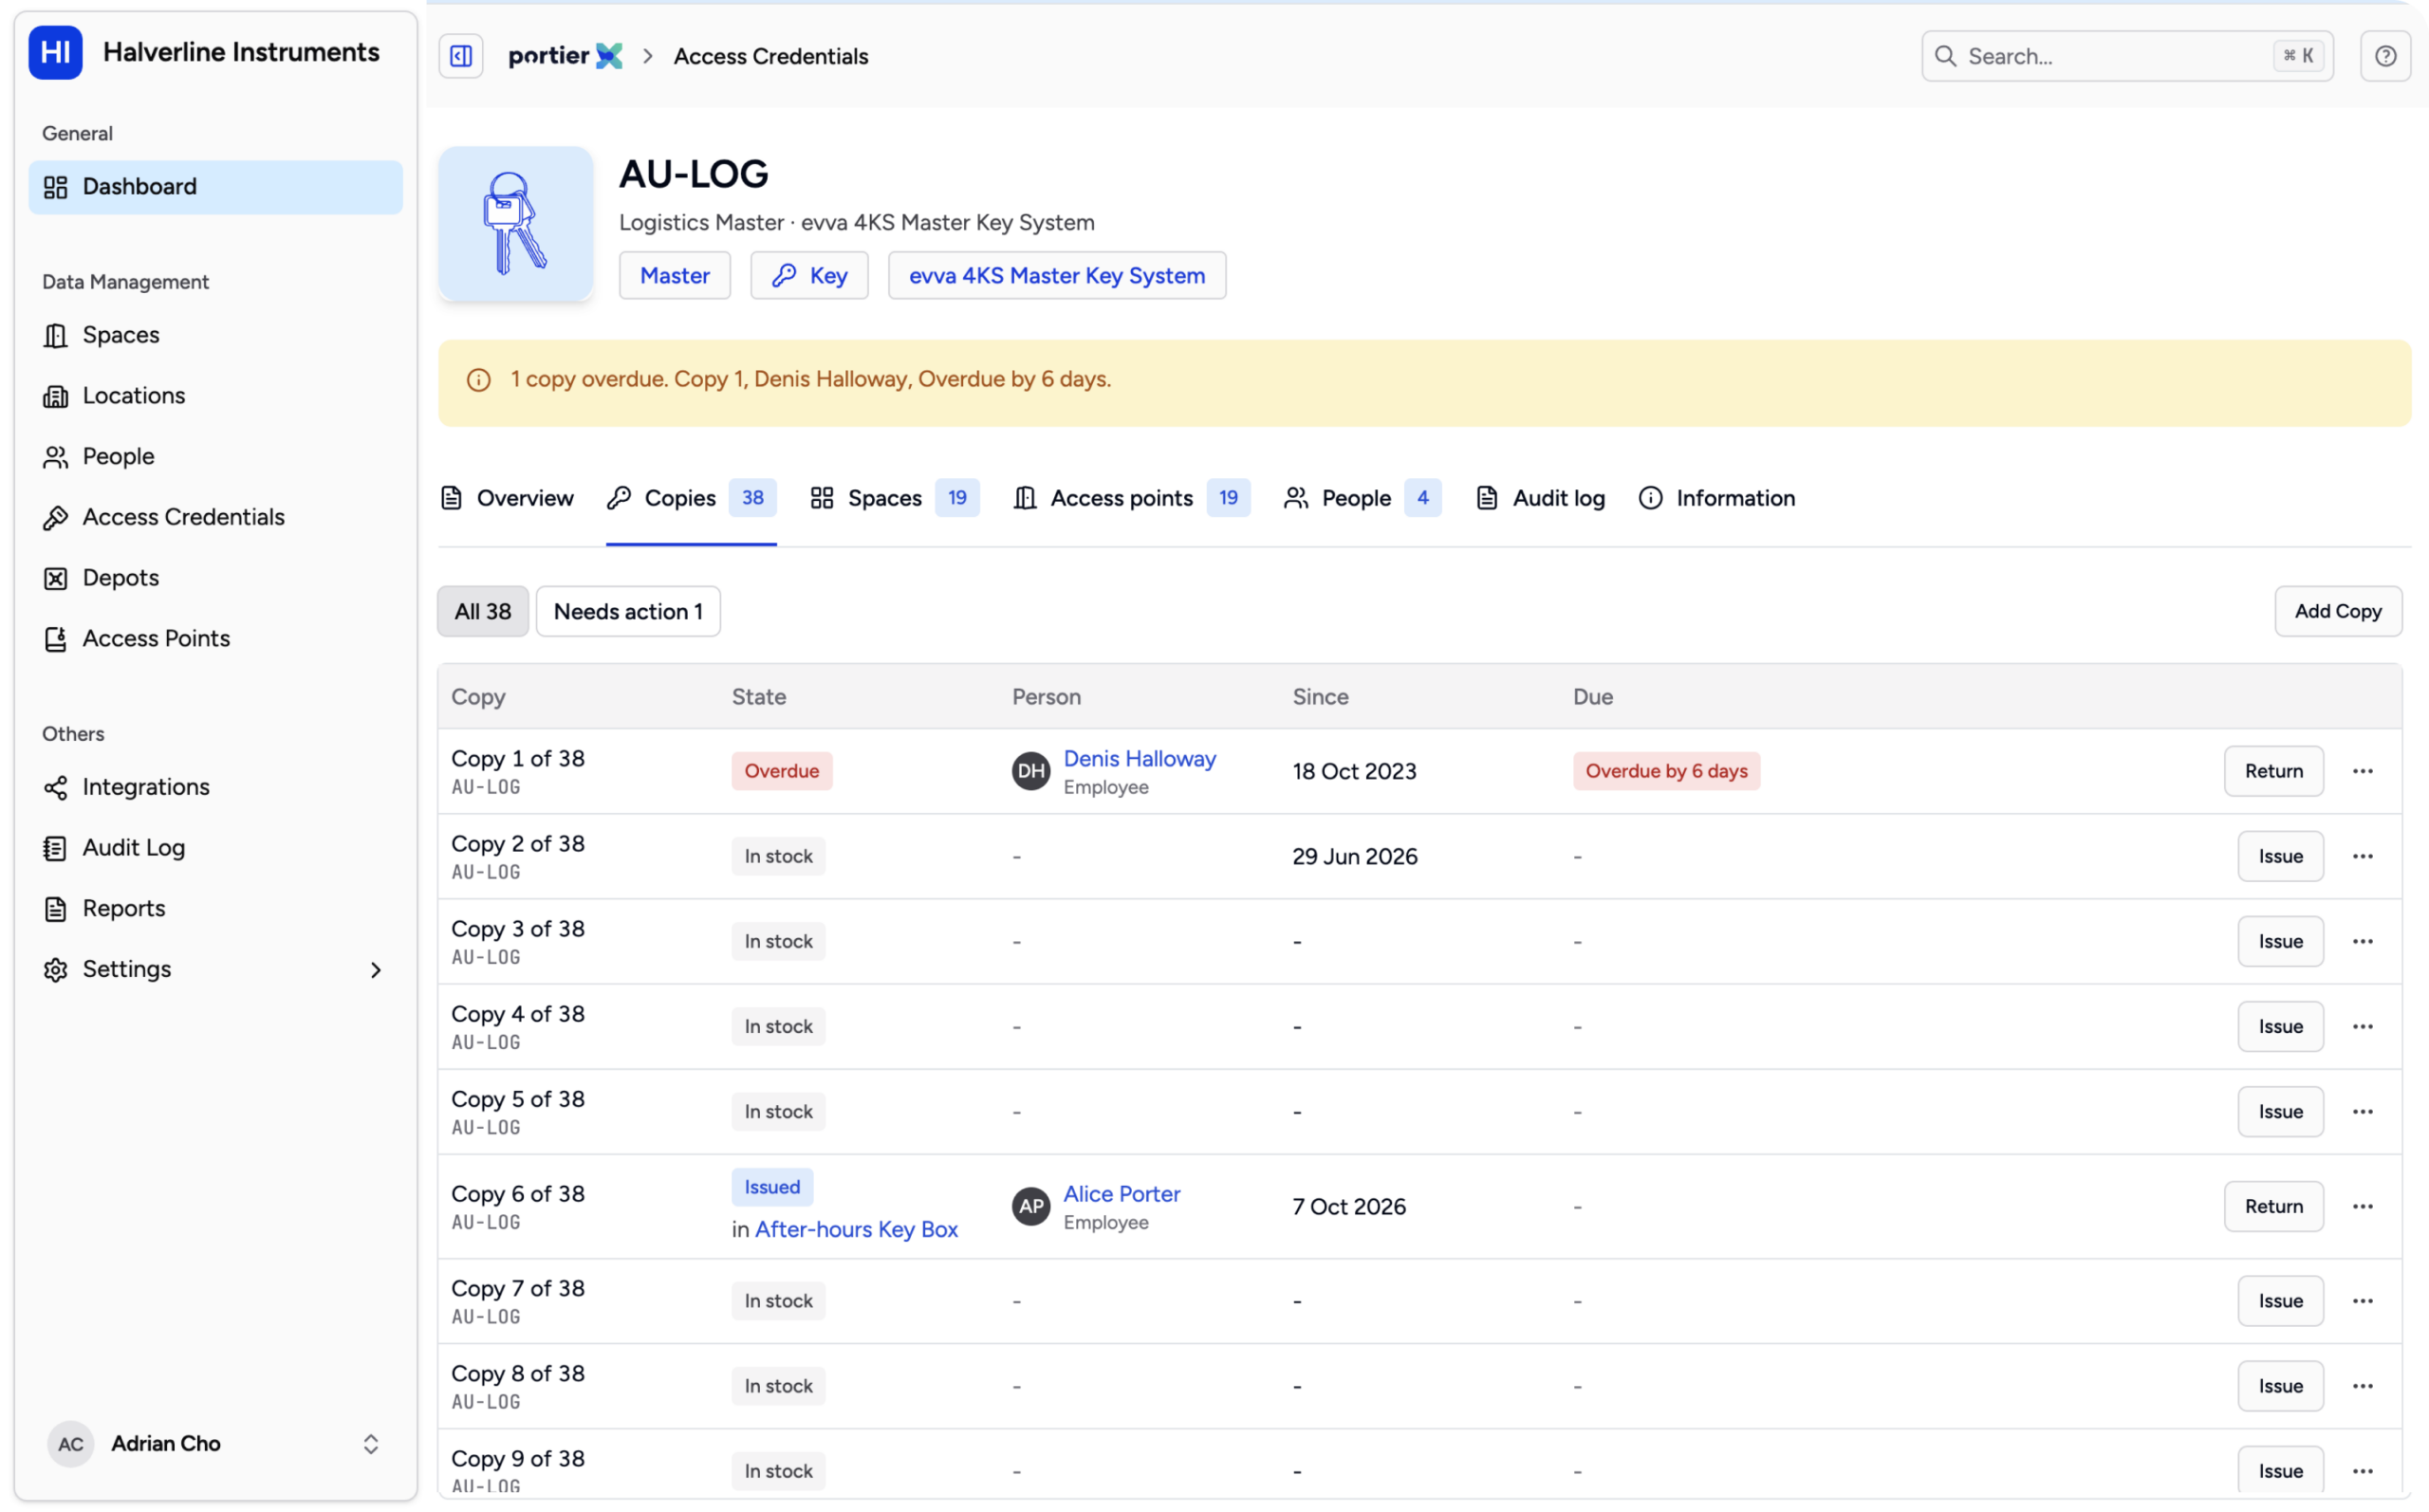The height and width of the screenshot is (1512, 2429).
Task: Switch to the Overview tab
Action: click(507, 498)
